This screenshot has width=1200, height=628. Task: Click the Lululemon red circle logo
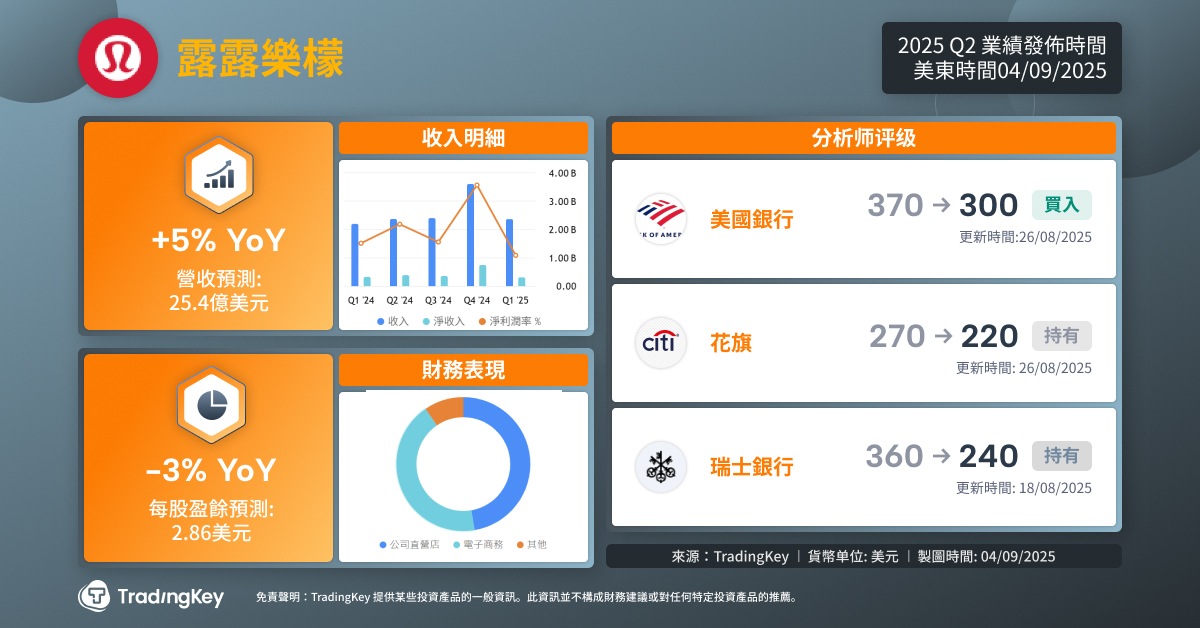(119, 58)
